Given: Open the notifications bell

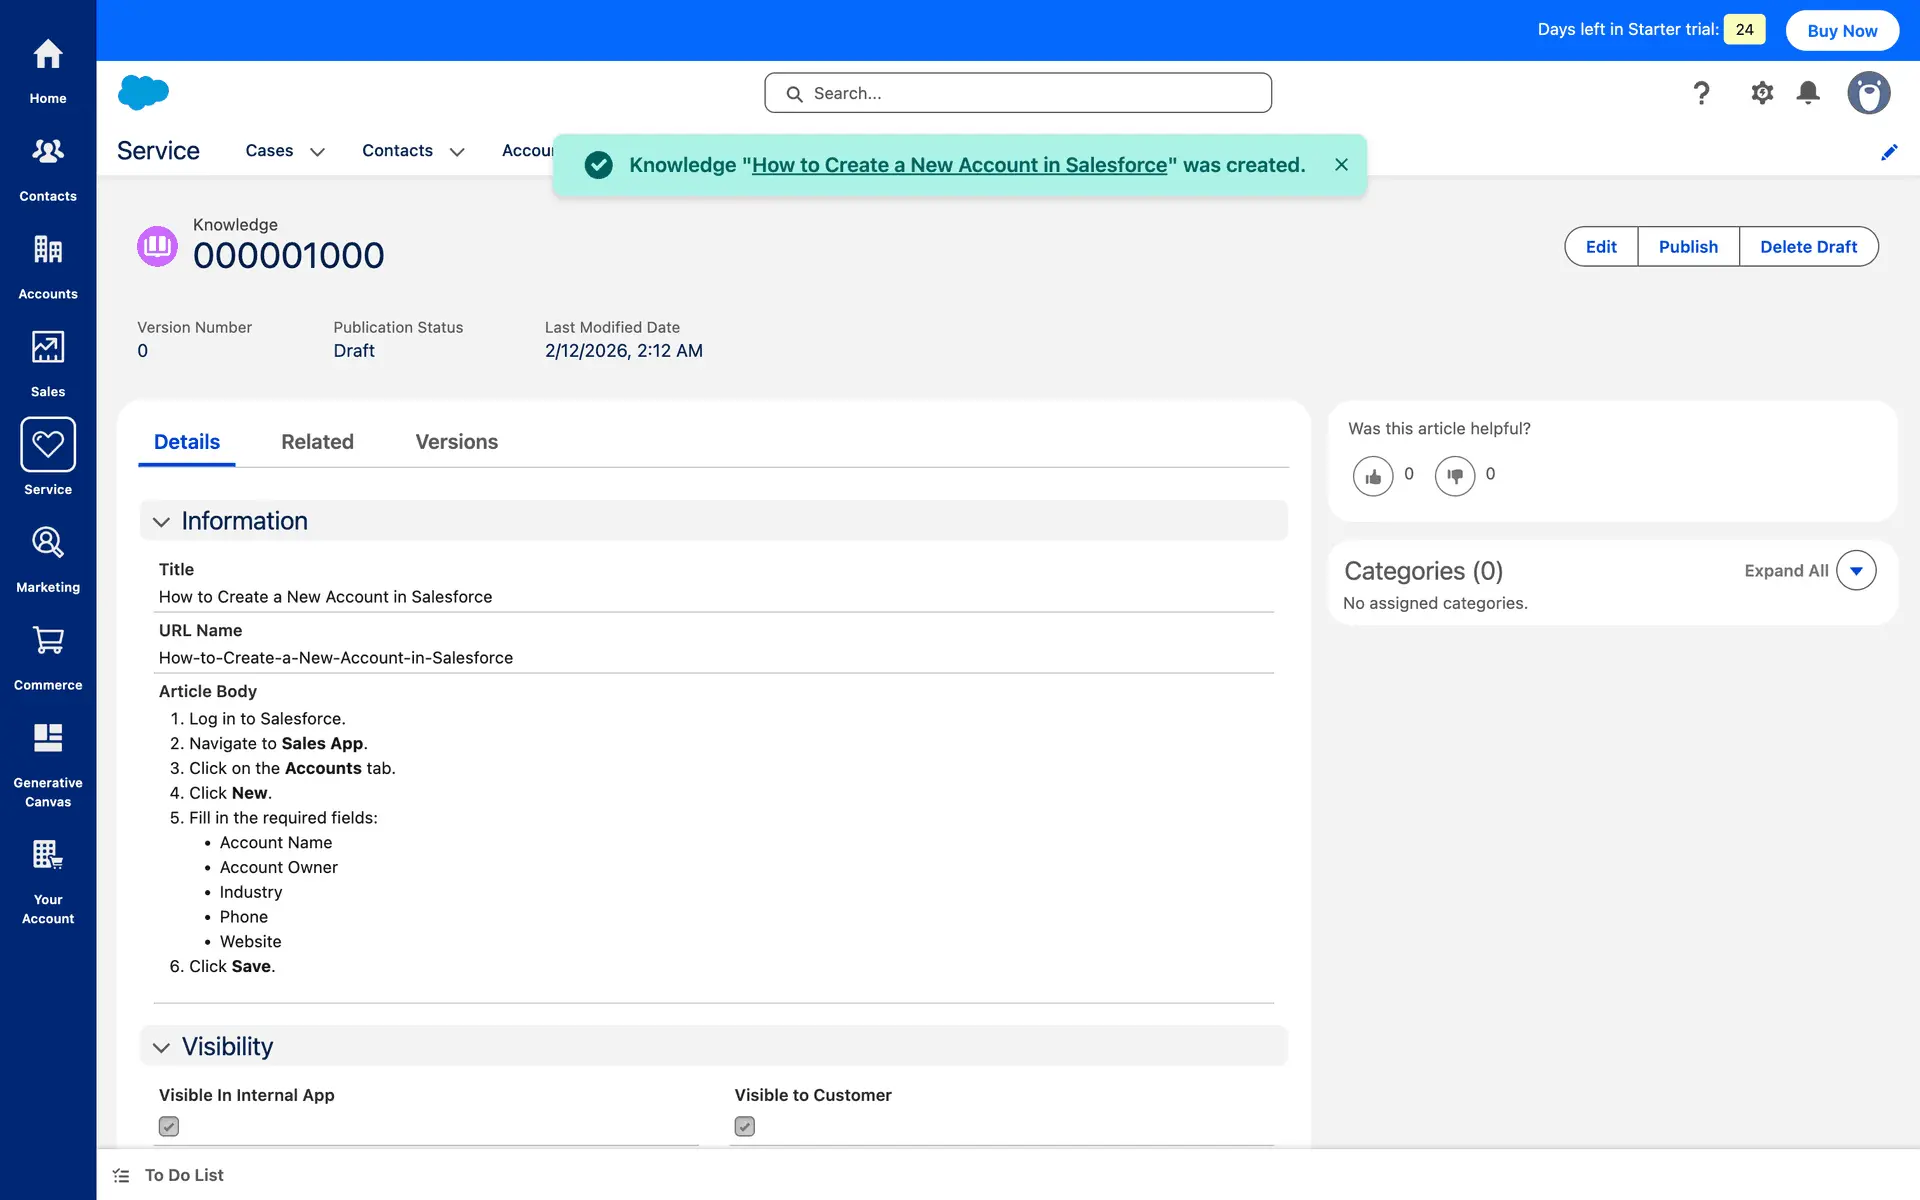Looking at the screenshot, I should (x=1808, y=93).
